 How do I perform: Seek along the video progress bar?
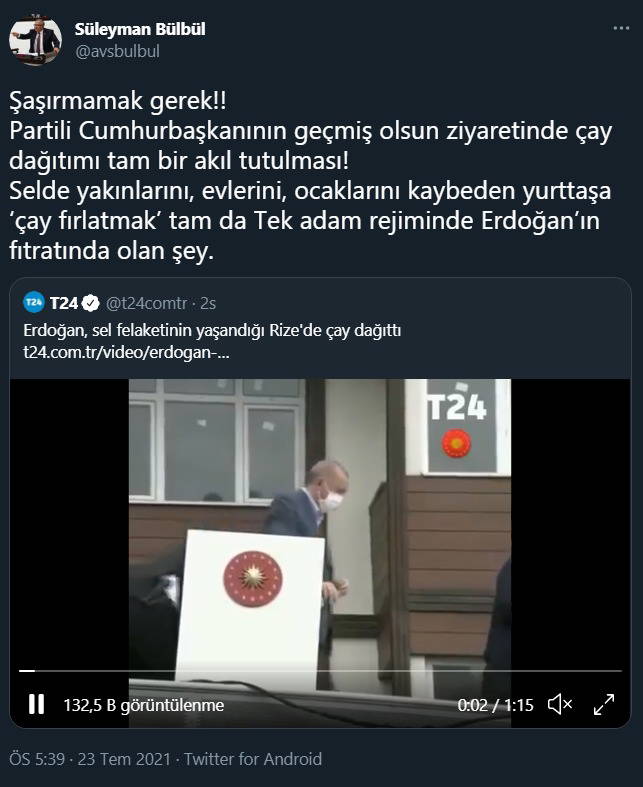click(320, 671)
